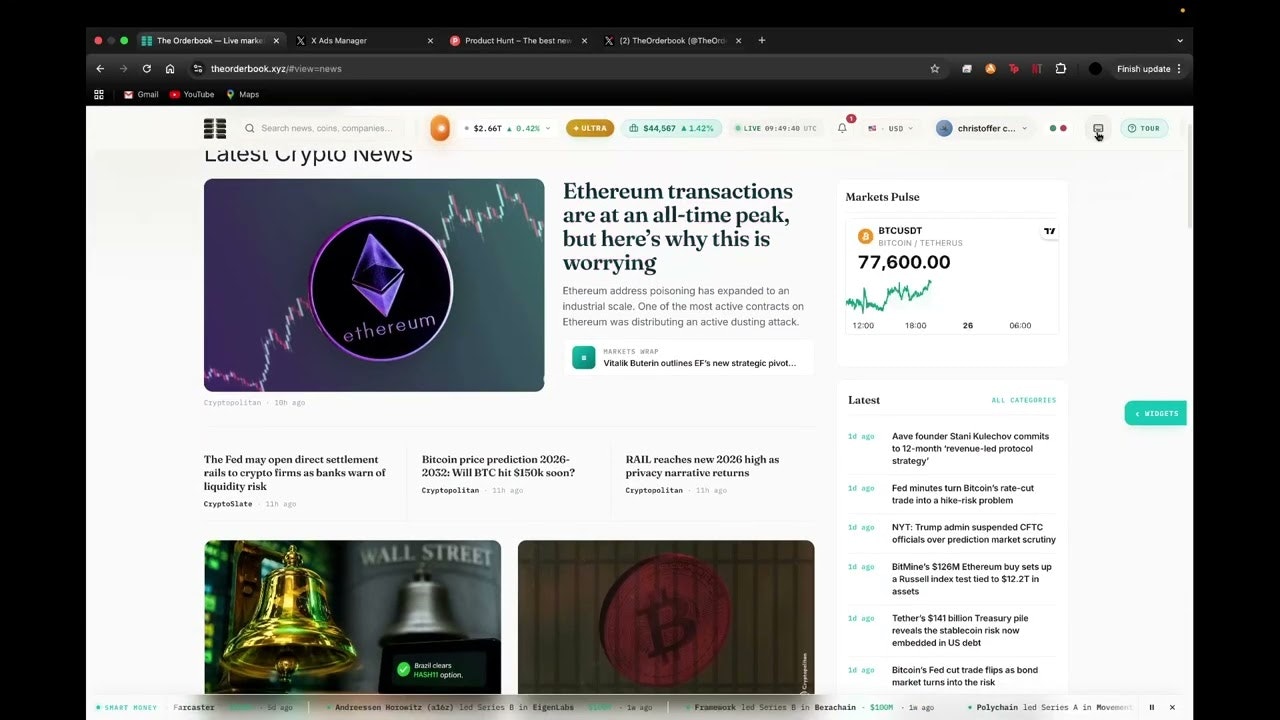1280x720 pixels.
Task: Select The Orderbook Live markets tab
Action: tap(211, 40)
